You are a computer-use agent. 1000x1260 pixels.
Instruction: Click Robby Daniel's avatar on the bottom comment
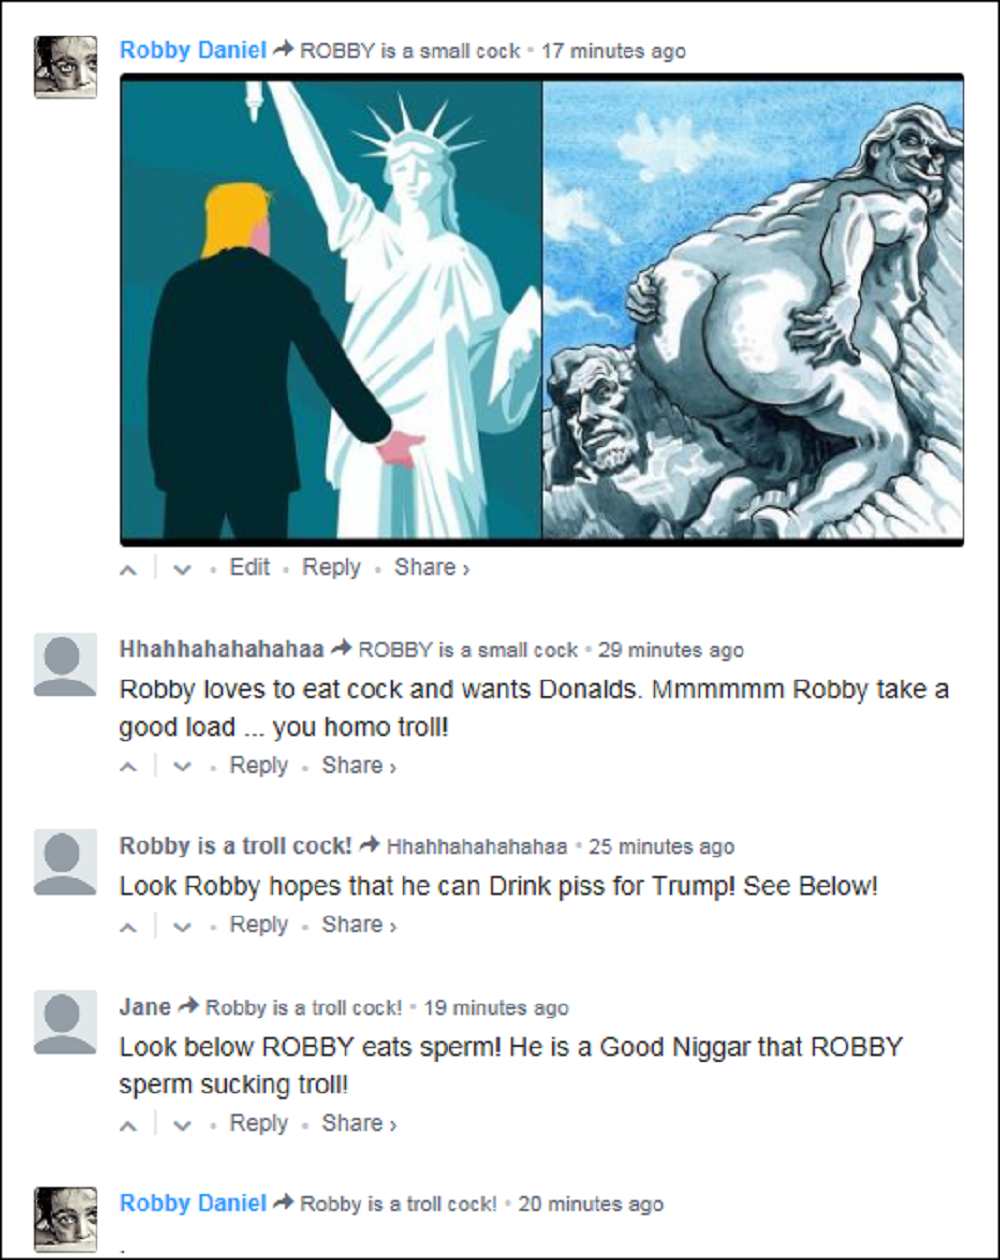click(x=65, y=1219)
